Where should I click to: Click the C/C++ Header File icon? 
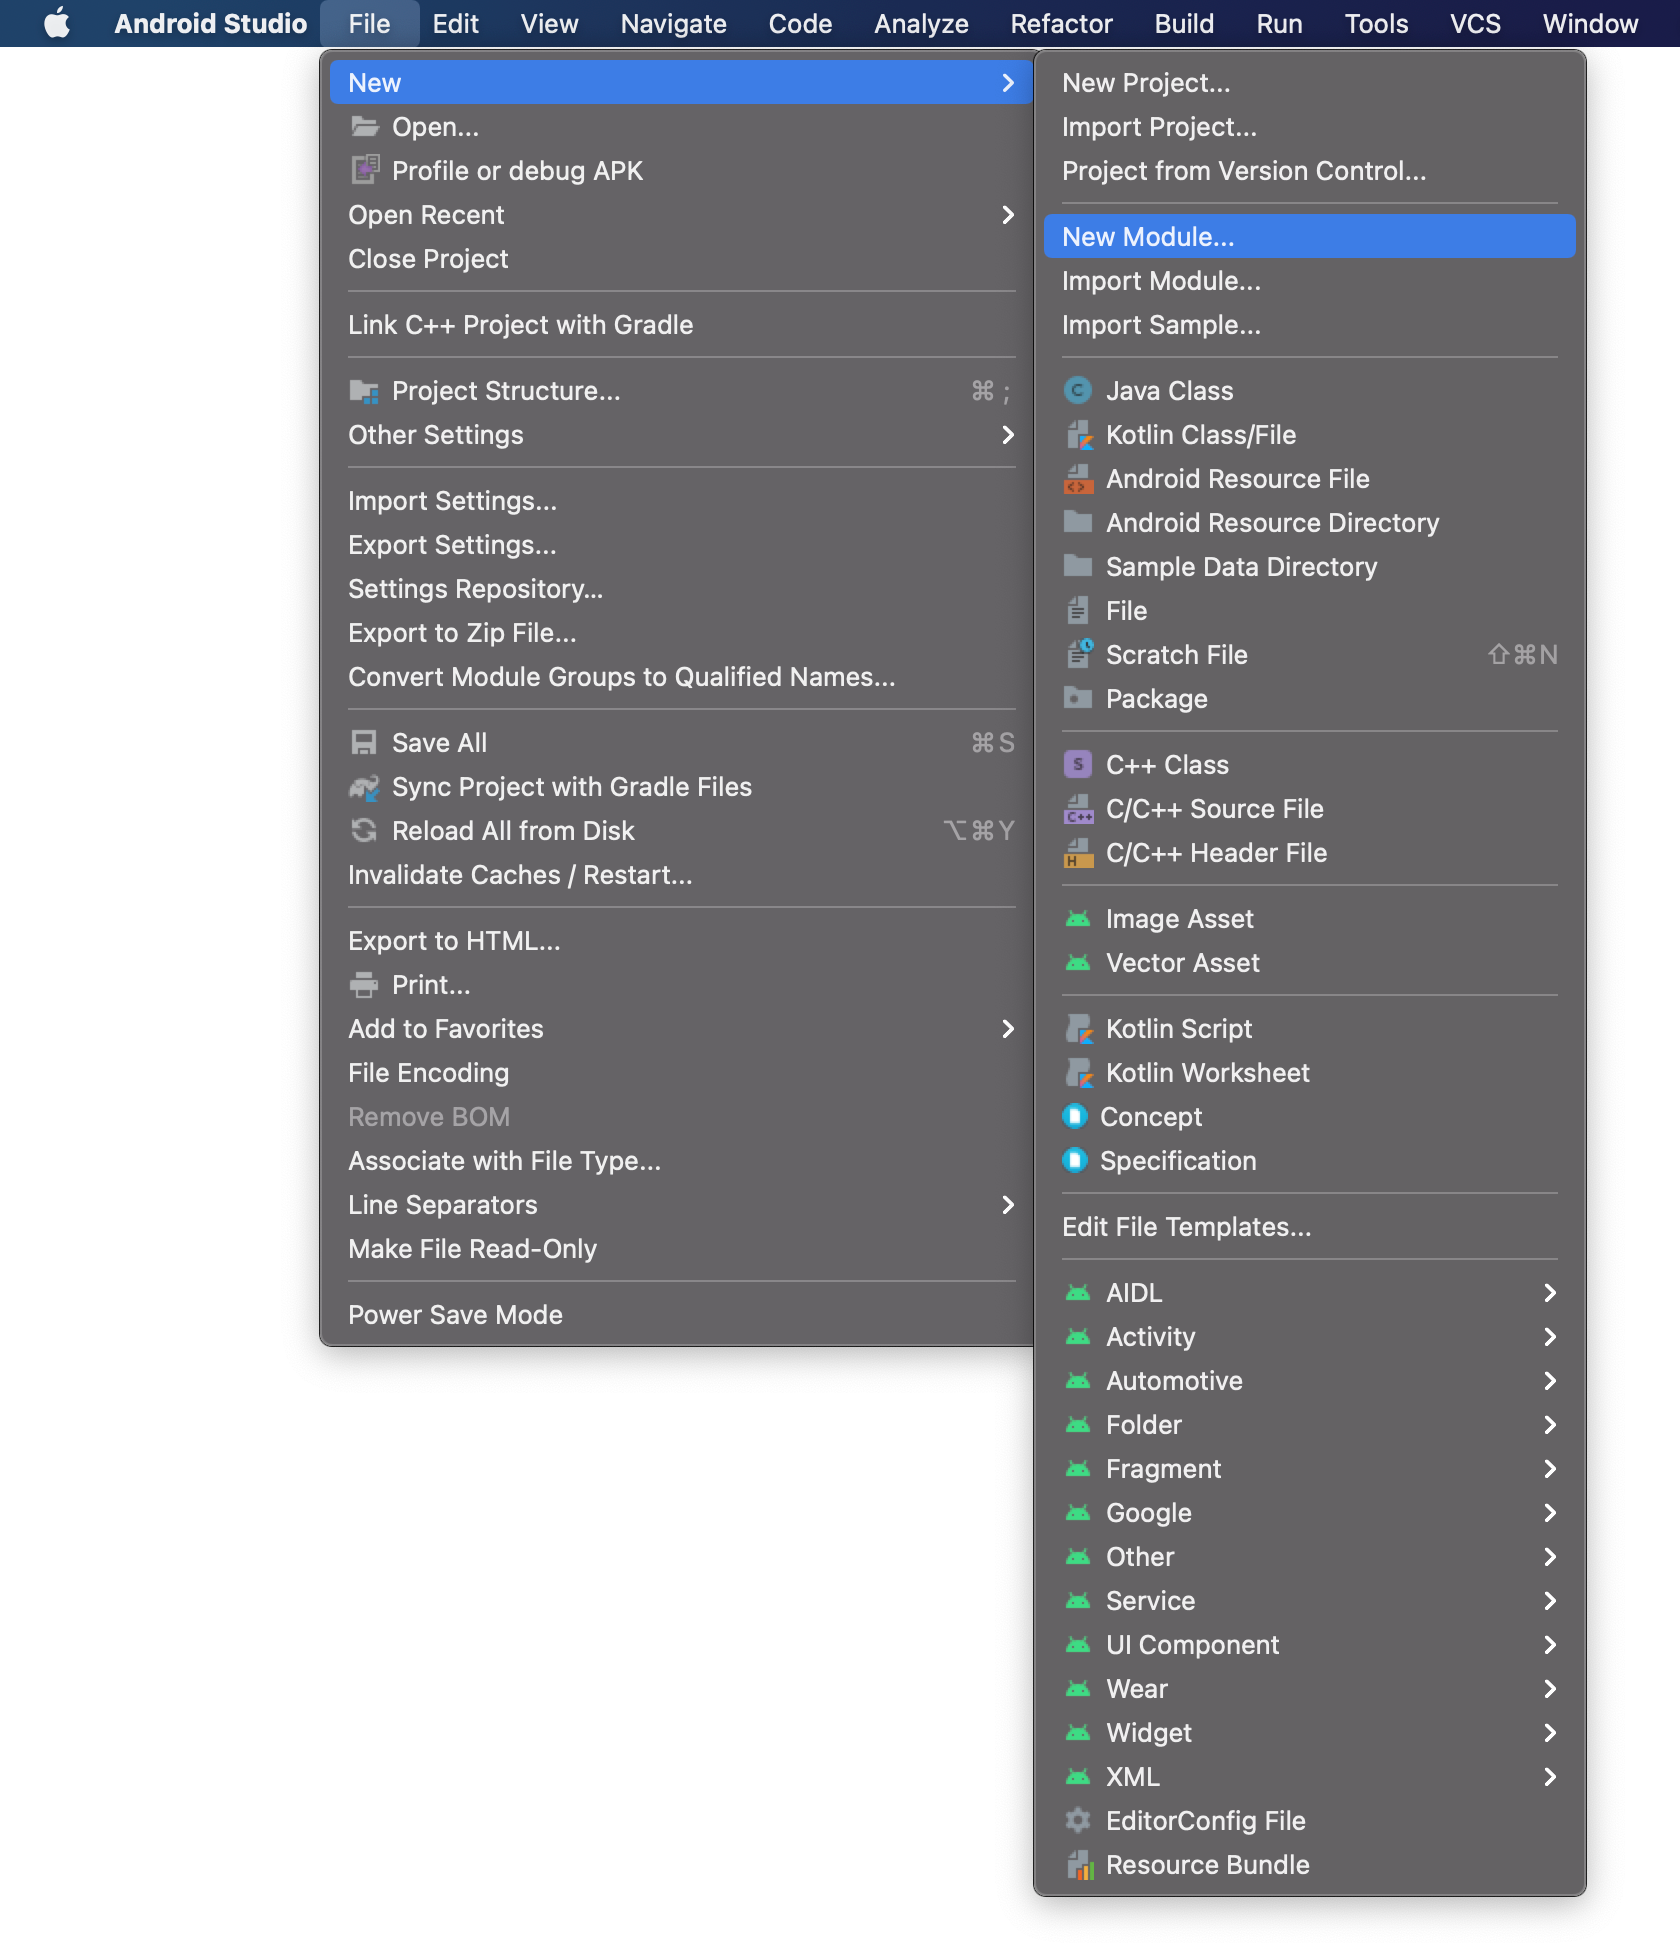point(1078,853)
